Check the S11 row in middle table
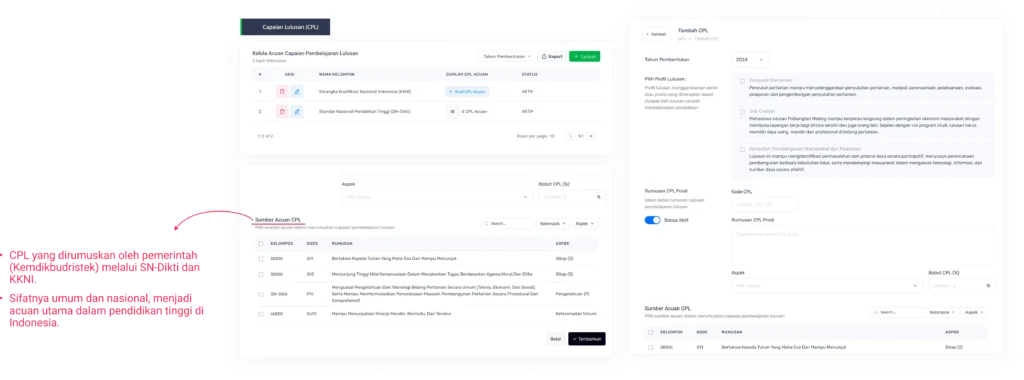 (x=261, y=259)
